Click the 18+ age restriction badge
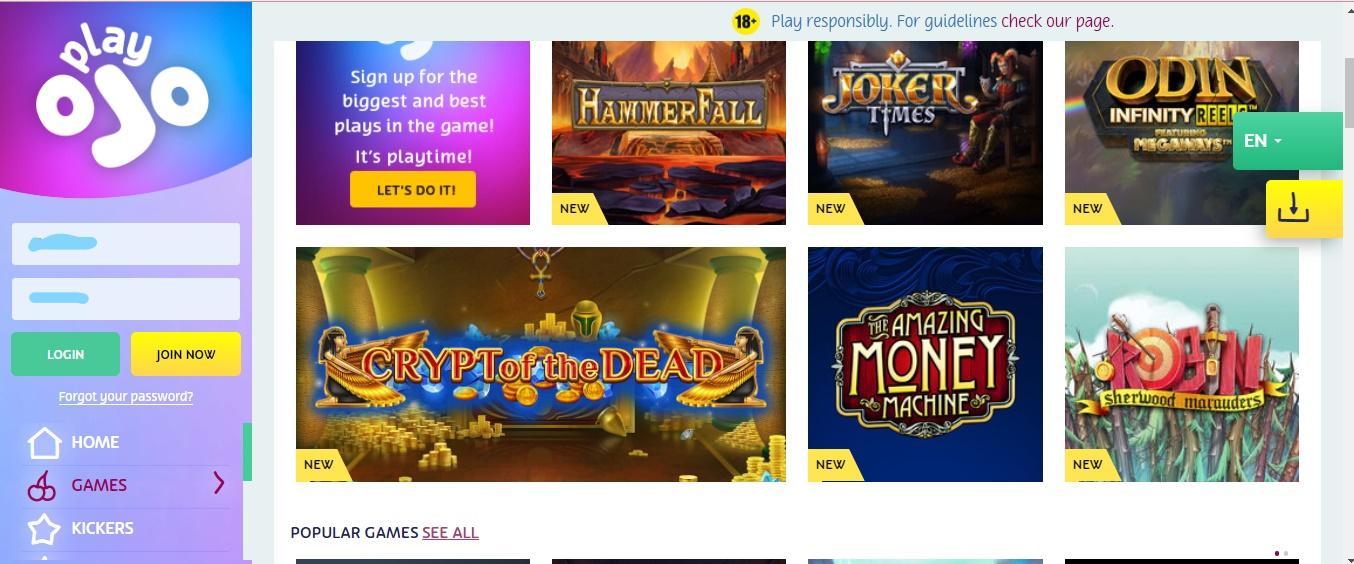1354x564 pixels. point(746,21)
